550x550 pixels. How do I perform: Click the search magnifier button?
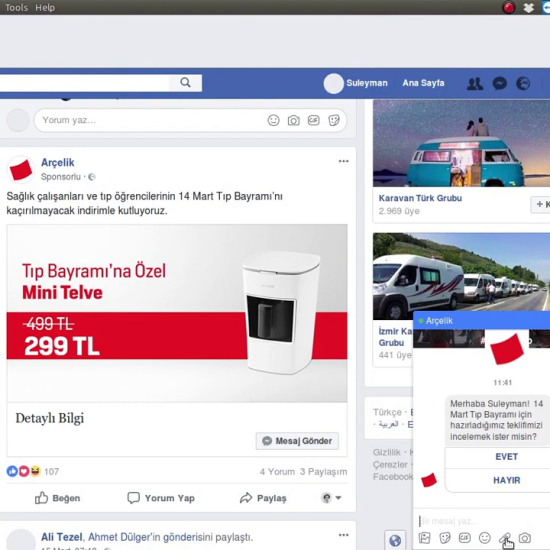click(x=186, y=83)
